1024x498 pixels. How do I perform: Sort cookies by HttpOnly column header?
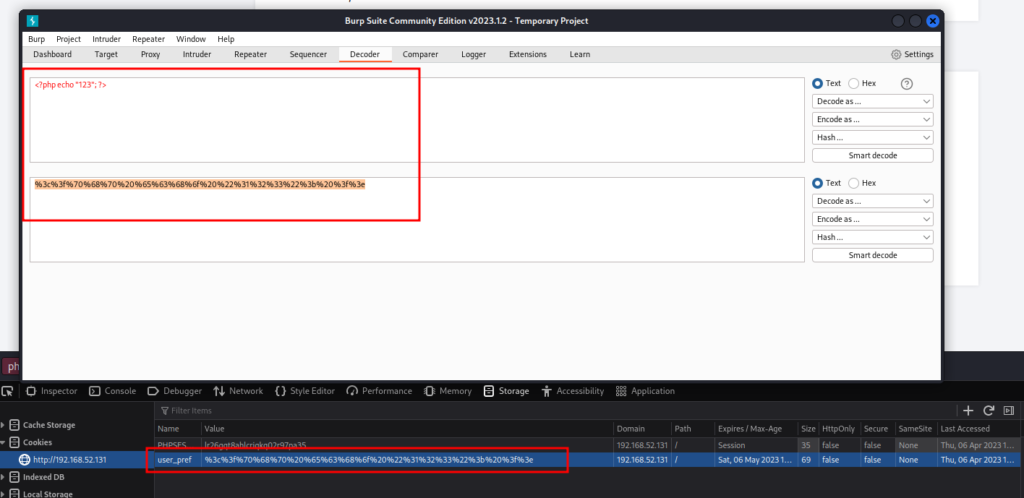point(839,429)
